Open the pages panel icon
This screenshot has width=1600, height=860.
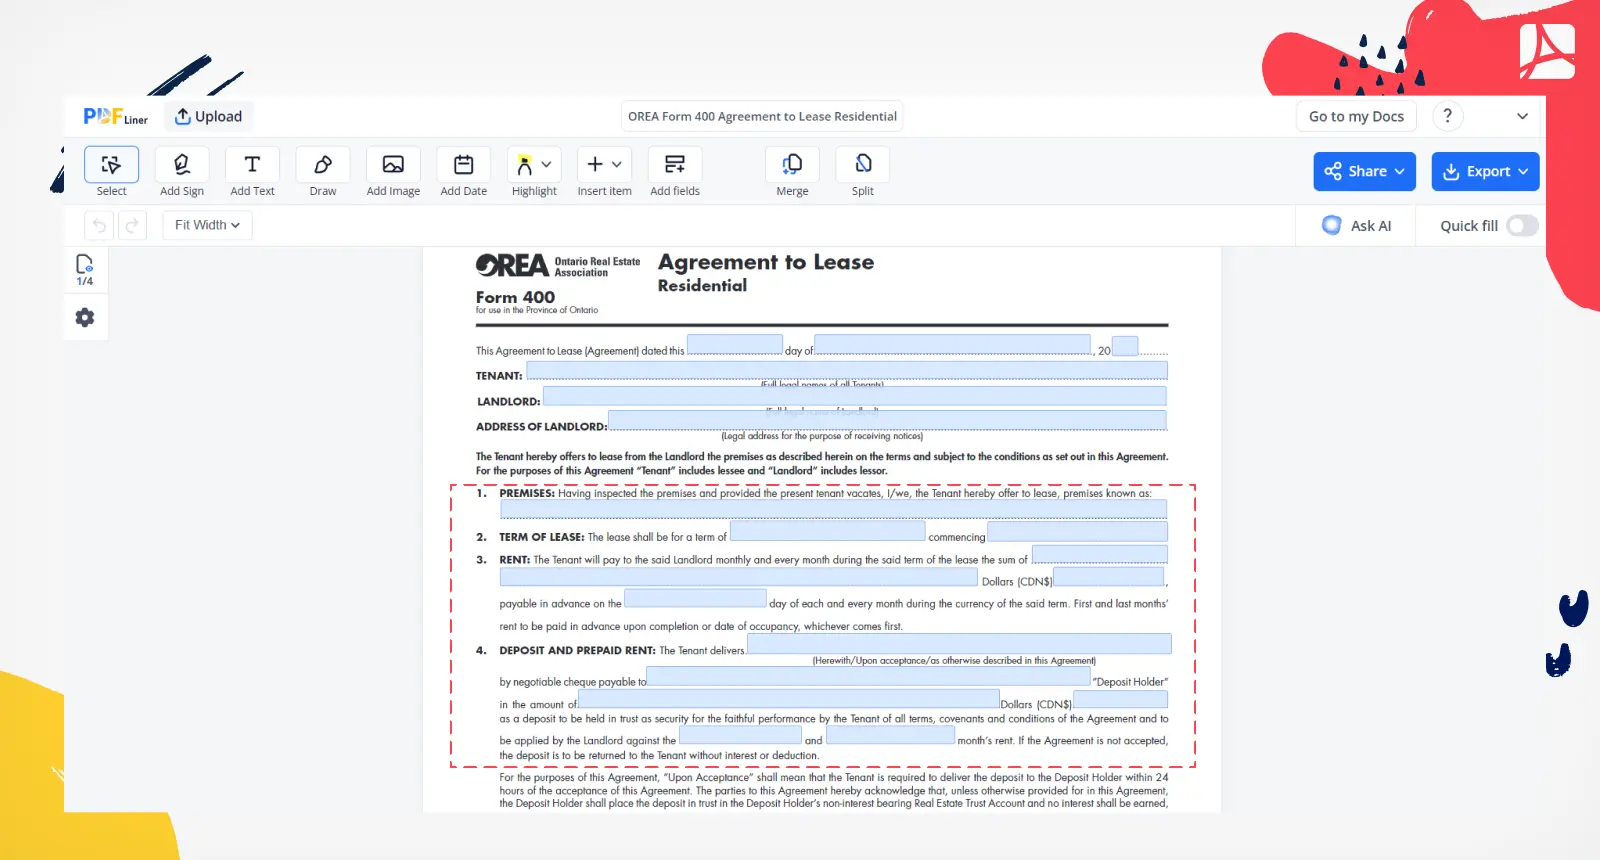[x=85, y=269]
